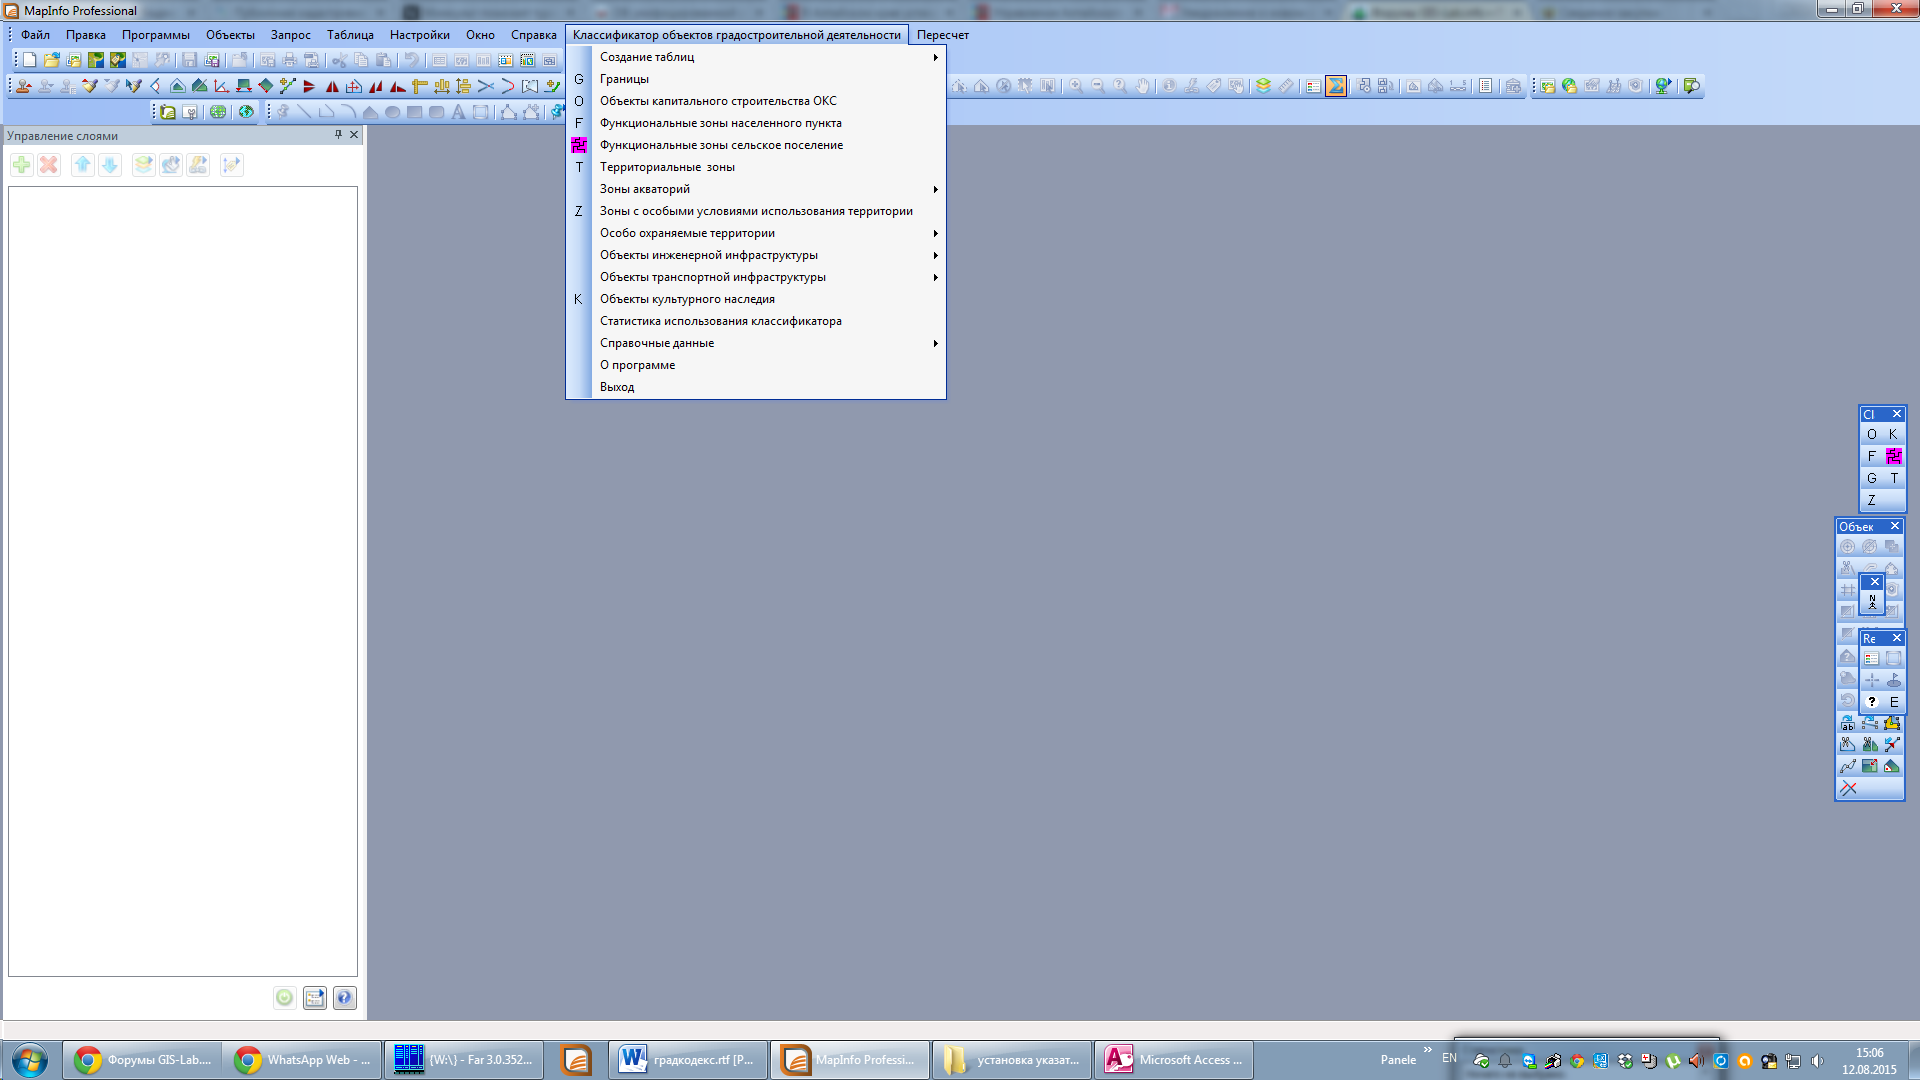Click the green plus add layer icon
This screenshot has width=1920, height=1080.
[x=22, y=165]
